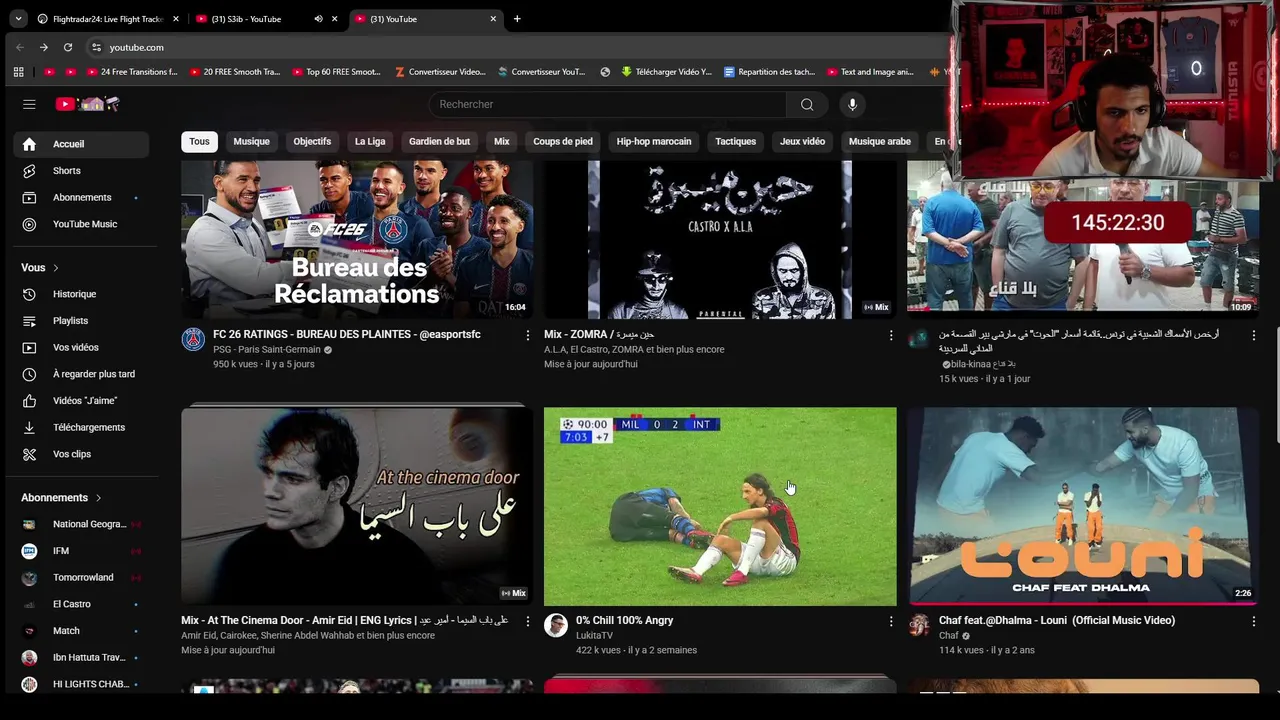
Task: Reload the page with browser refresh button
Action: [x=67, y=47]
